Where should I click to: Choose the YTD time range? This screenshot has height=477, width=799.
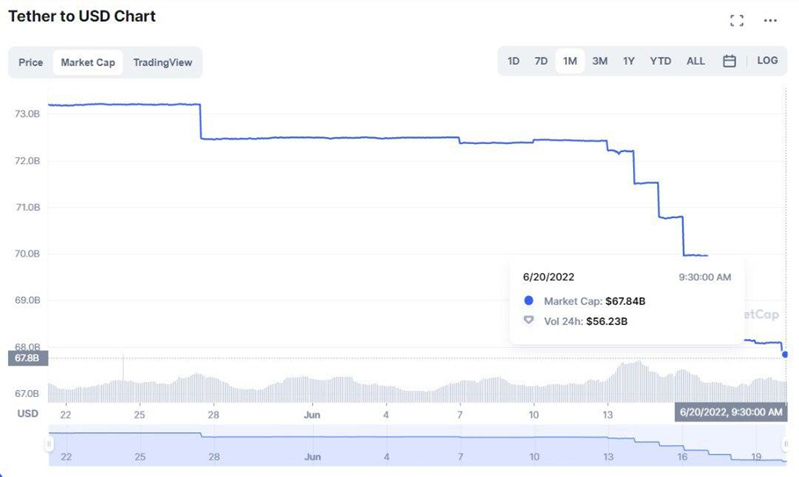(x=660, y=61)
